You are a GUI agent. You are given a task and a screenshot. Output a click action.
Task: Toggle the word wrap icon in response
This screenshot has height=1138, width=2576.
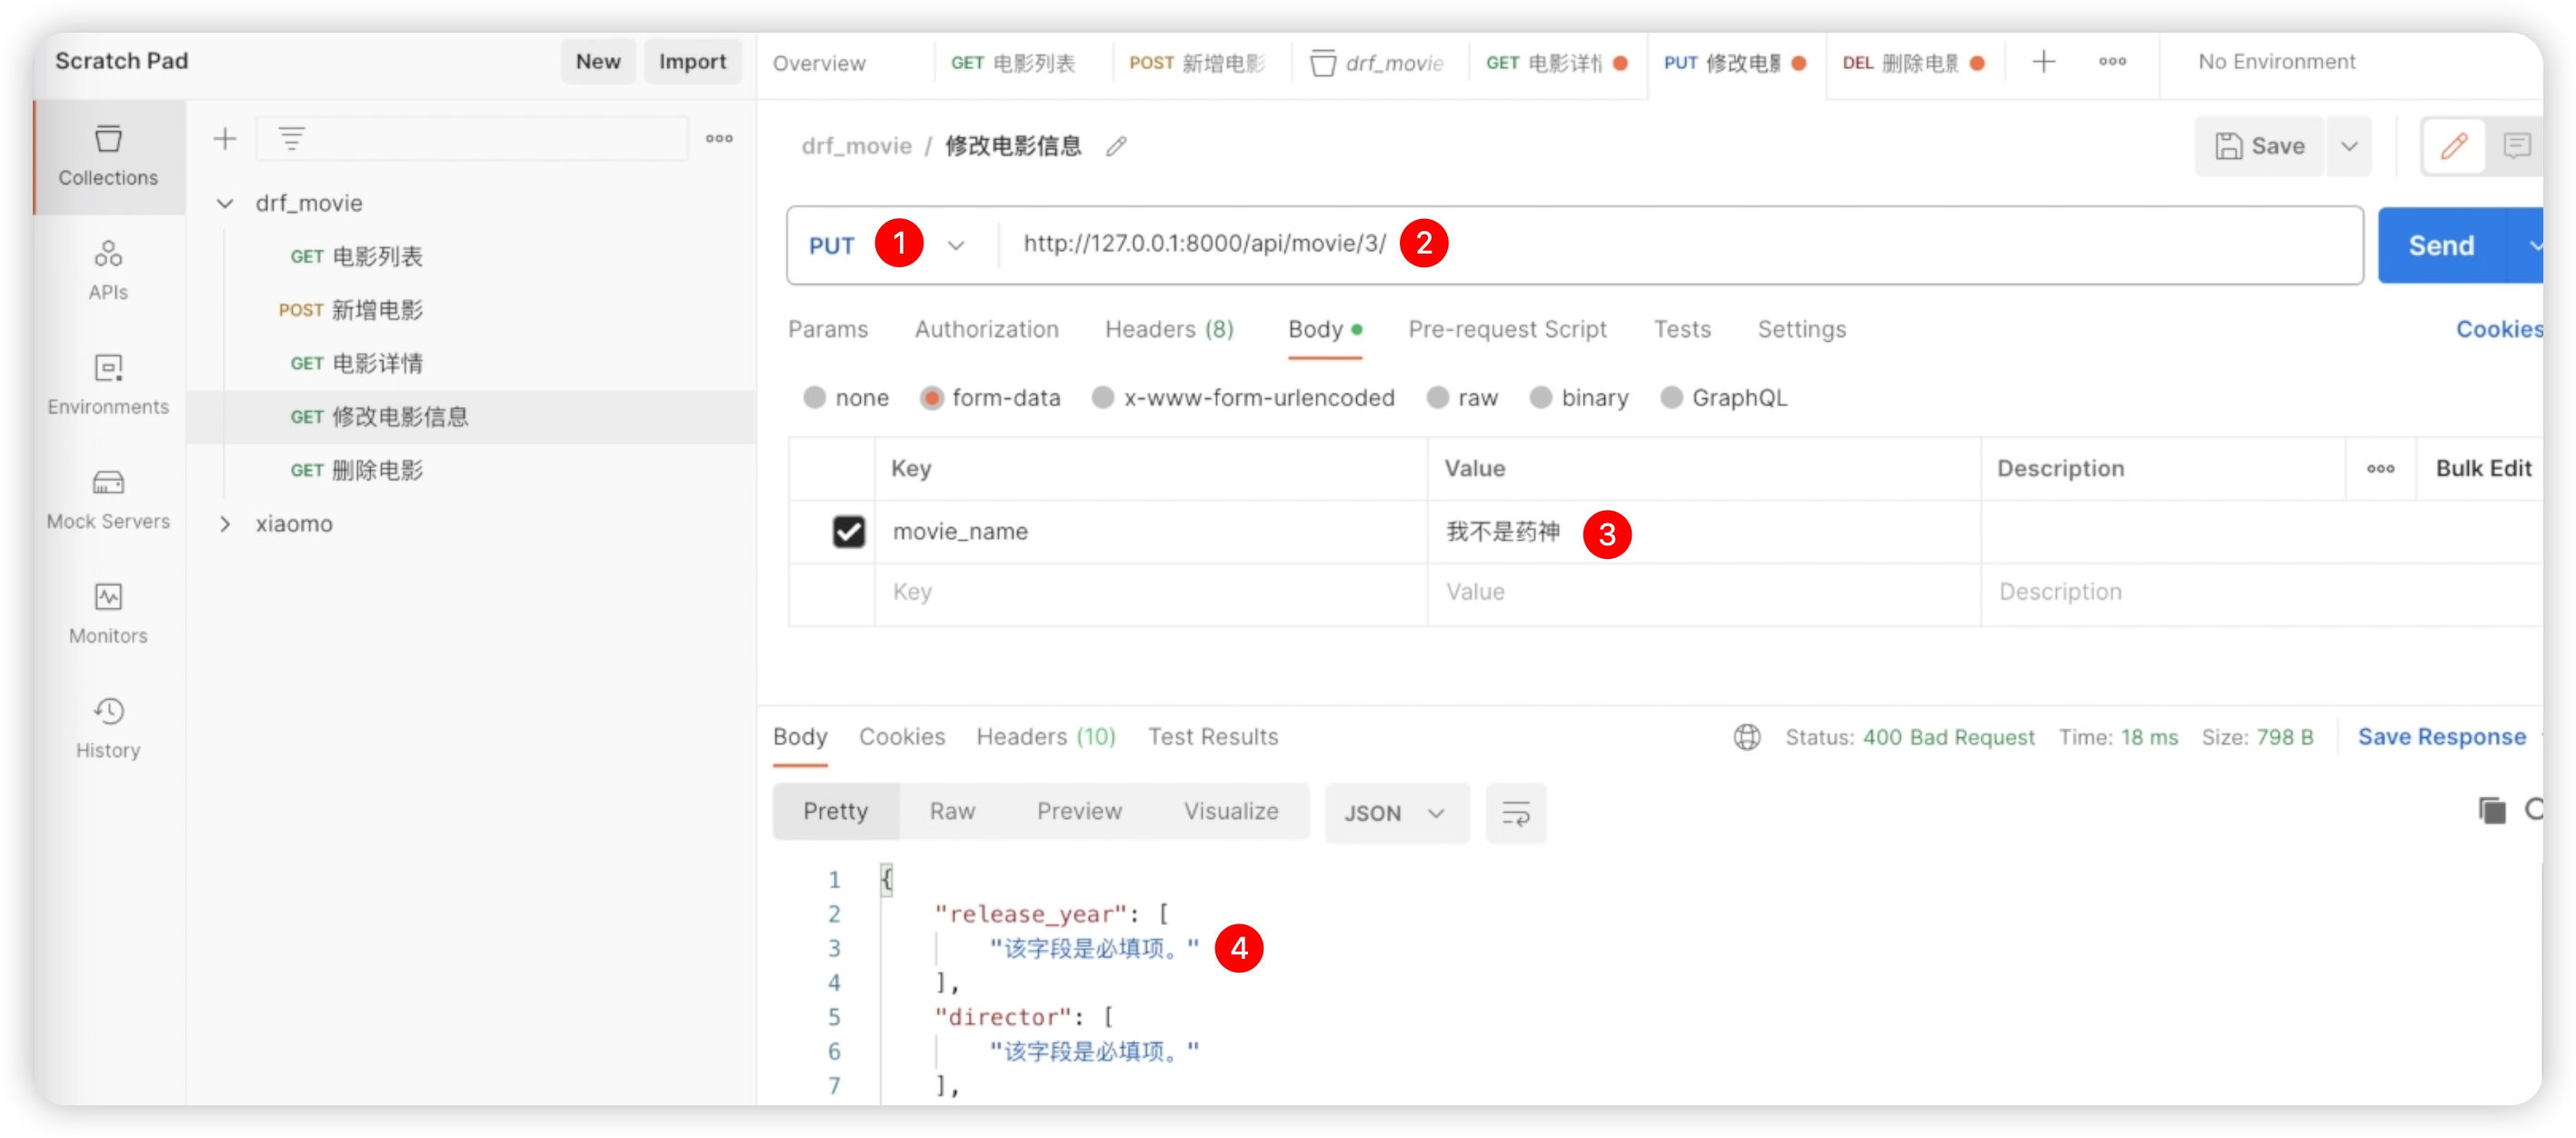[1515, 813]
